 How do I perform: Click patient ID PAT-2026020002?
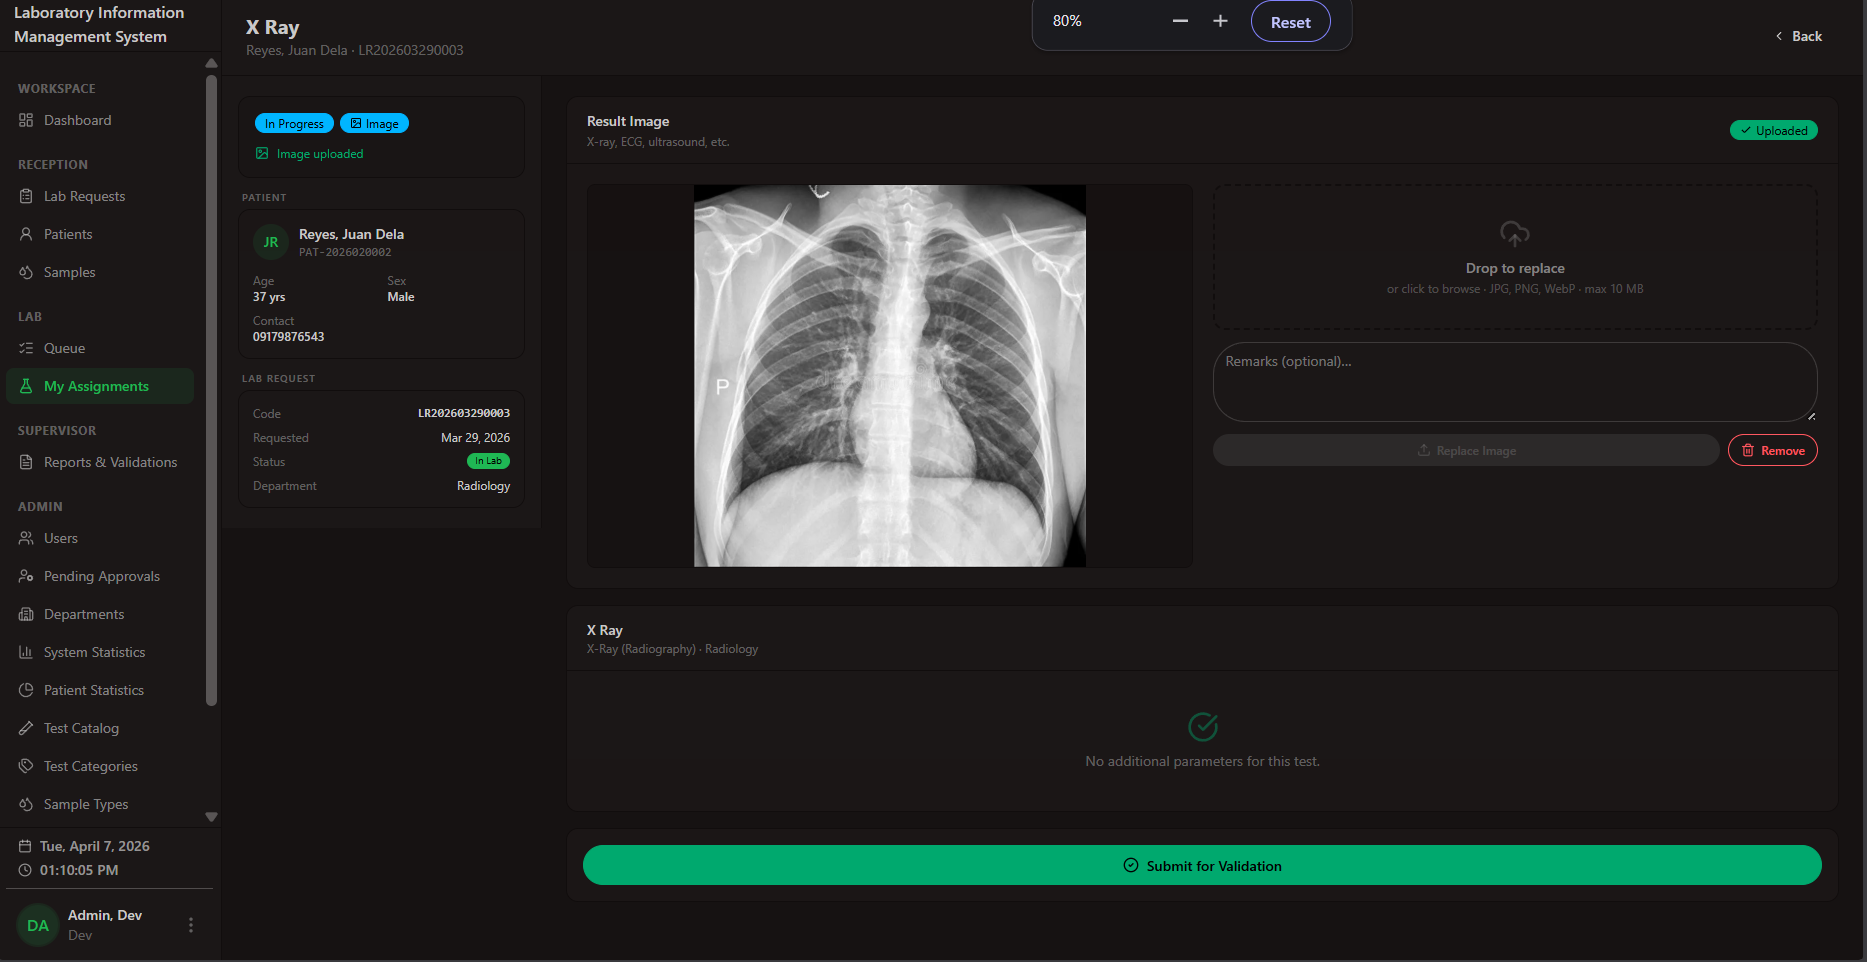click(x=345, y=252)
